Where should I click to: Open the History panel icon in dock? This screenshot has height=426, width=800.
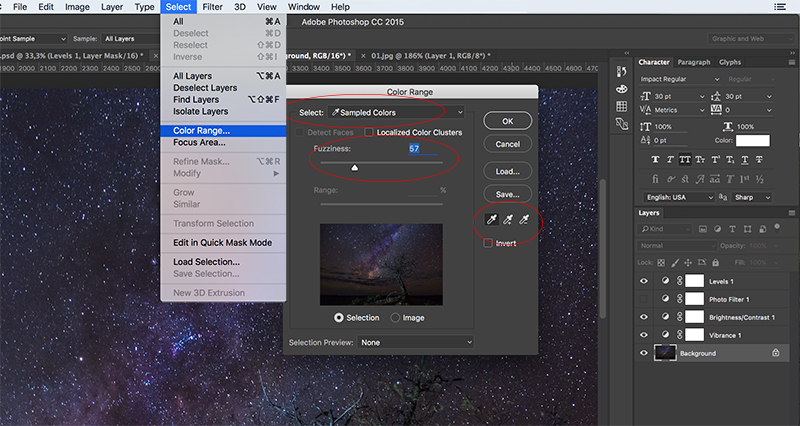[x=621, y=71]
